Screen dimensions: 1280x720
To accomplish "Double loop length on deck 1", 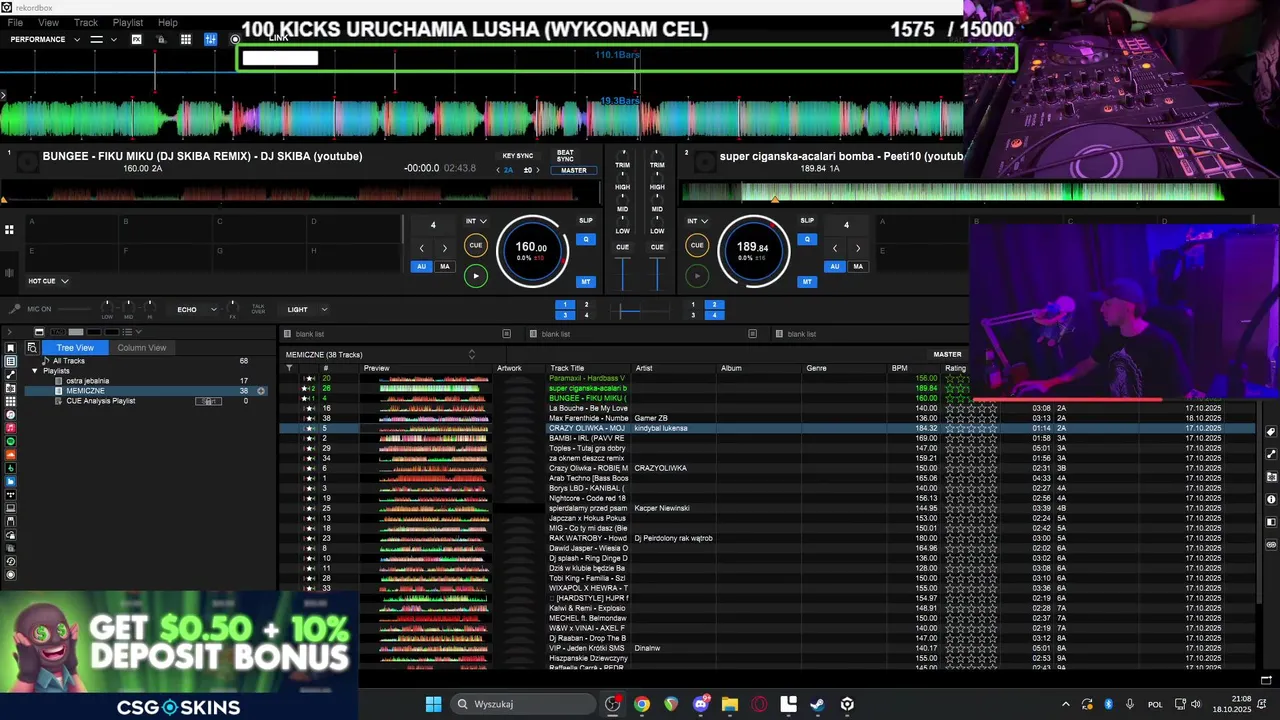I will [445, 248].
